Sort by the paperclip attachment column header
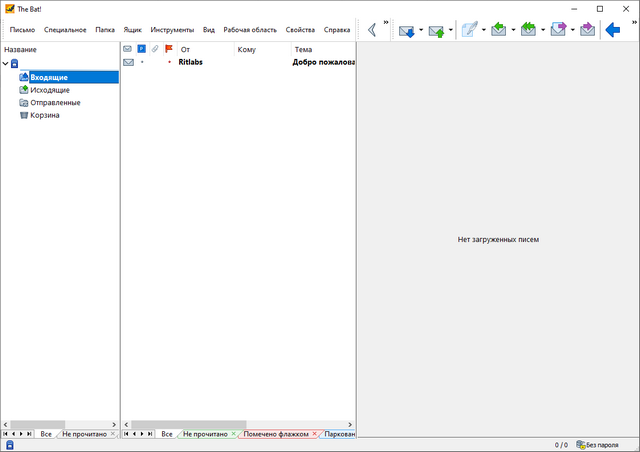The height and width of the screenshot is (452, 640). coord(155,49)
